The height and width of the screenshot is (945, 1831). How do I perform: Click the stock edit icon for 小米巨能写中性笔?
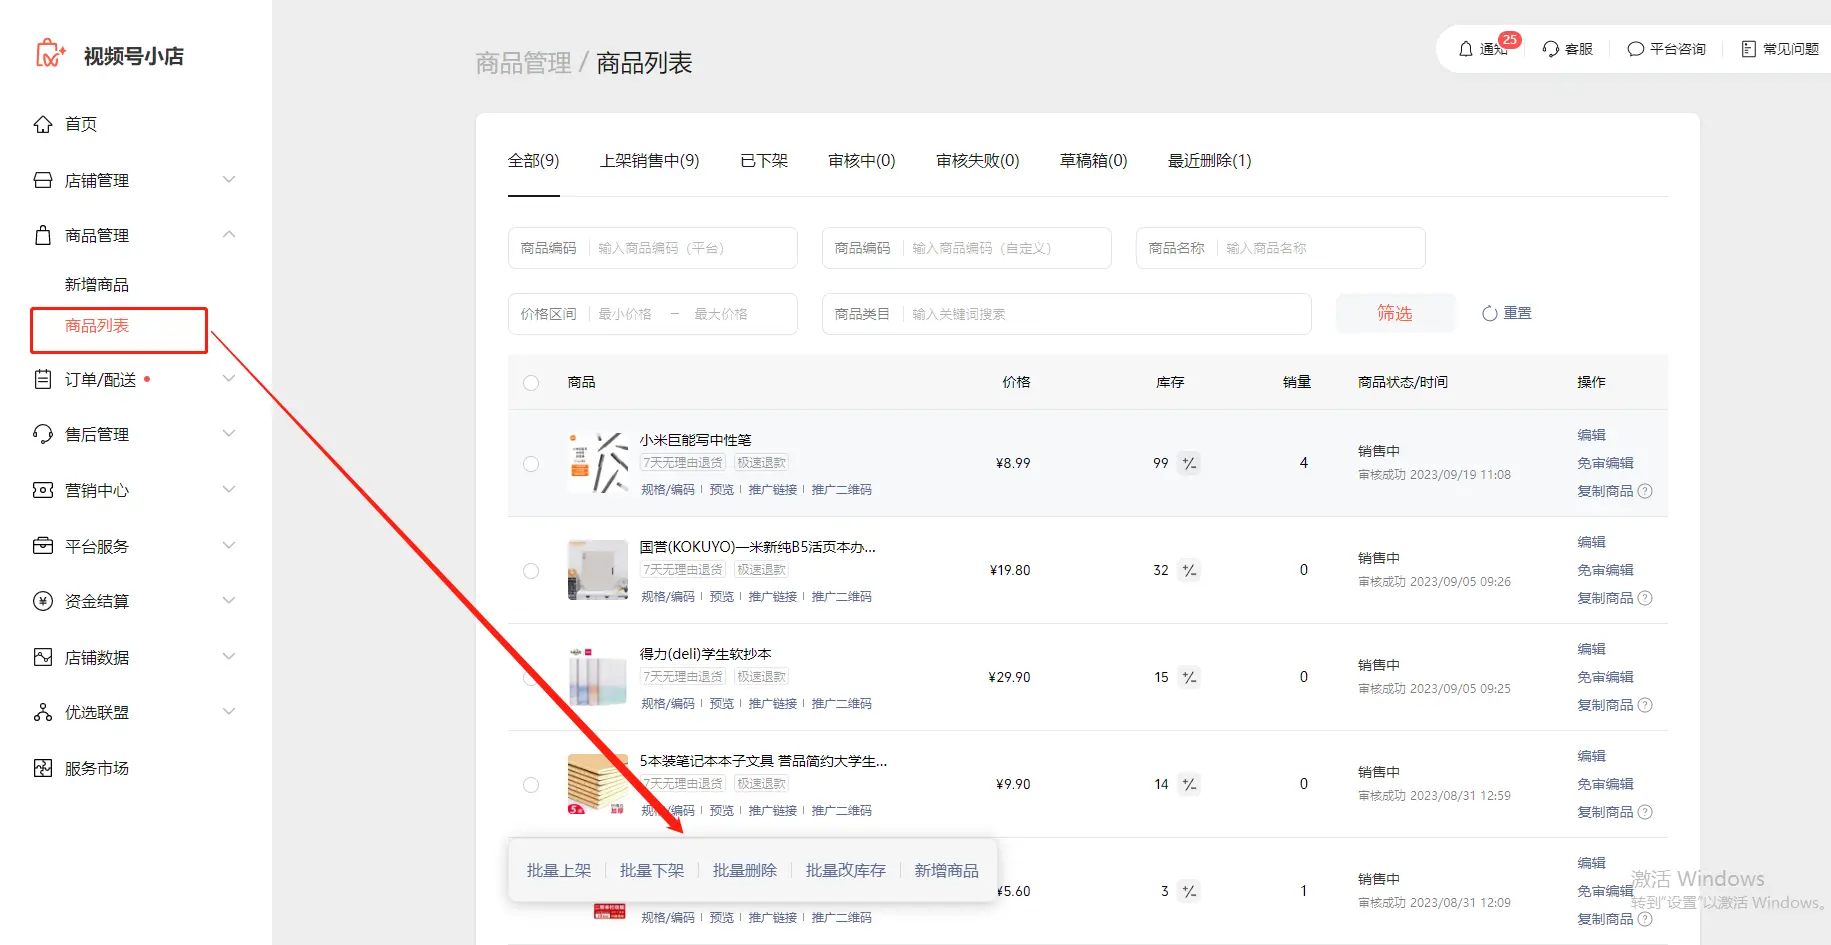[1189, 463]
